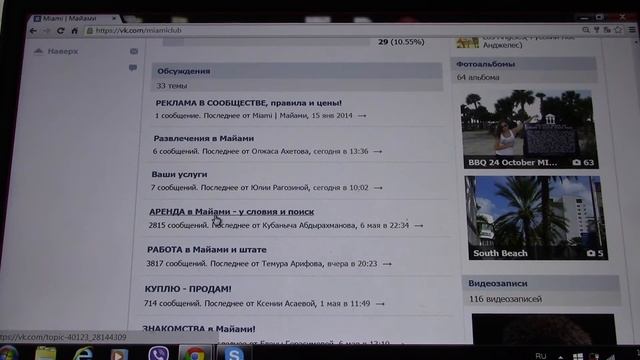
Task: Close the Miami | Майами tab
Action: [x=114, y=18]
